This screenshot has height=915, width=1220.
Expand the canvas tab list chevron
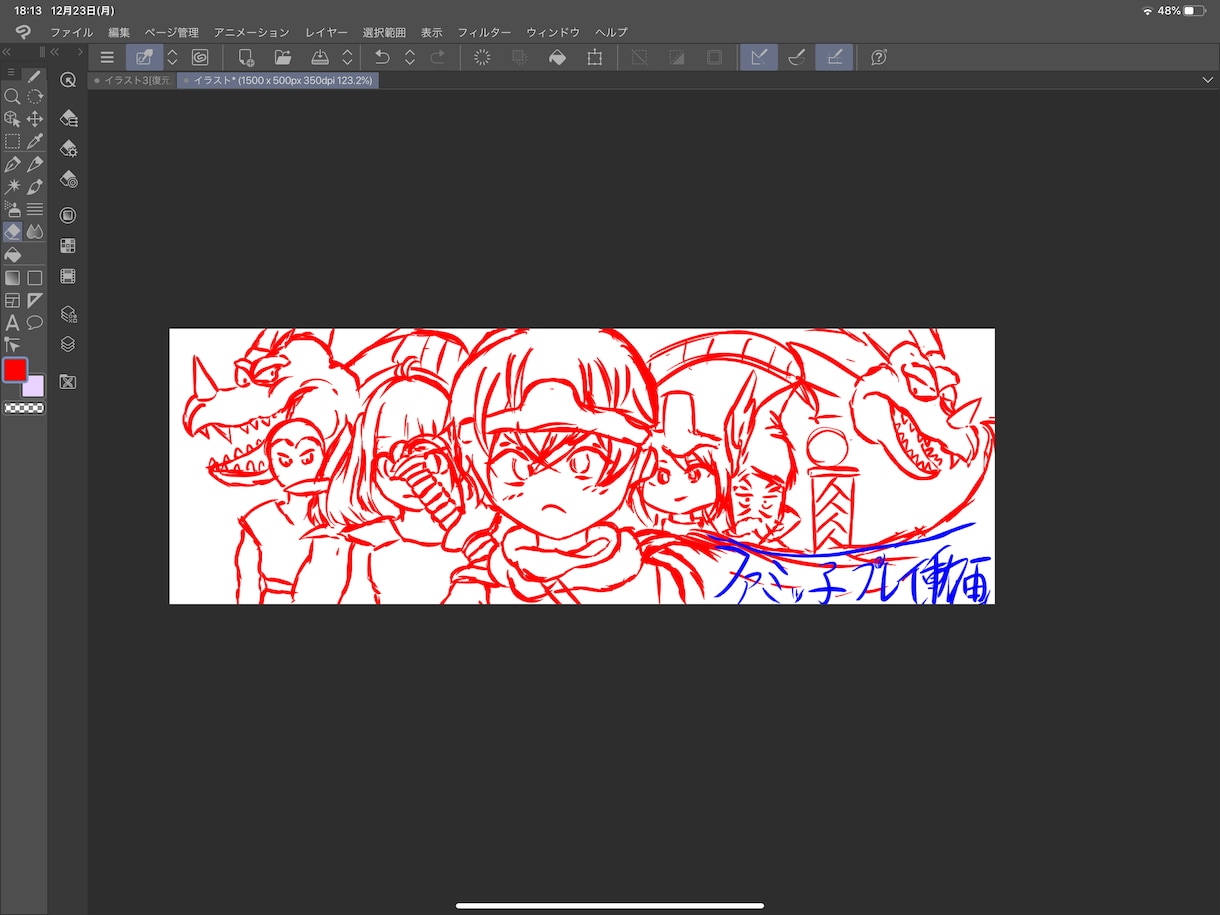(1207, 80)
